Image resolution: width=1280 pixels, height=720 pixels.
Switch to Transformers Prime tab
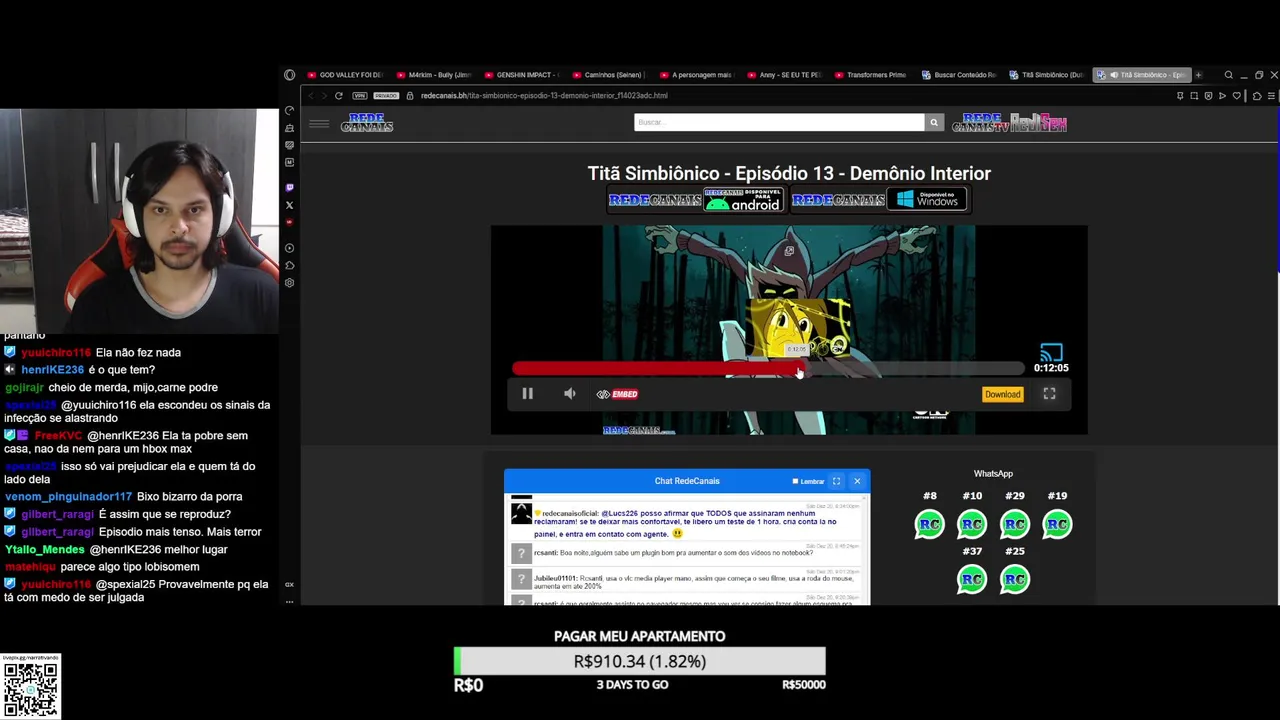873,75
